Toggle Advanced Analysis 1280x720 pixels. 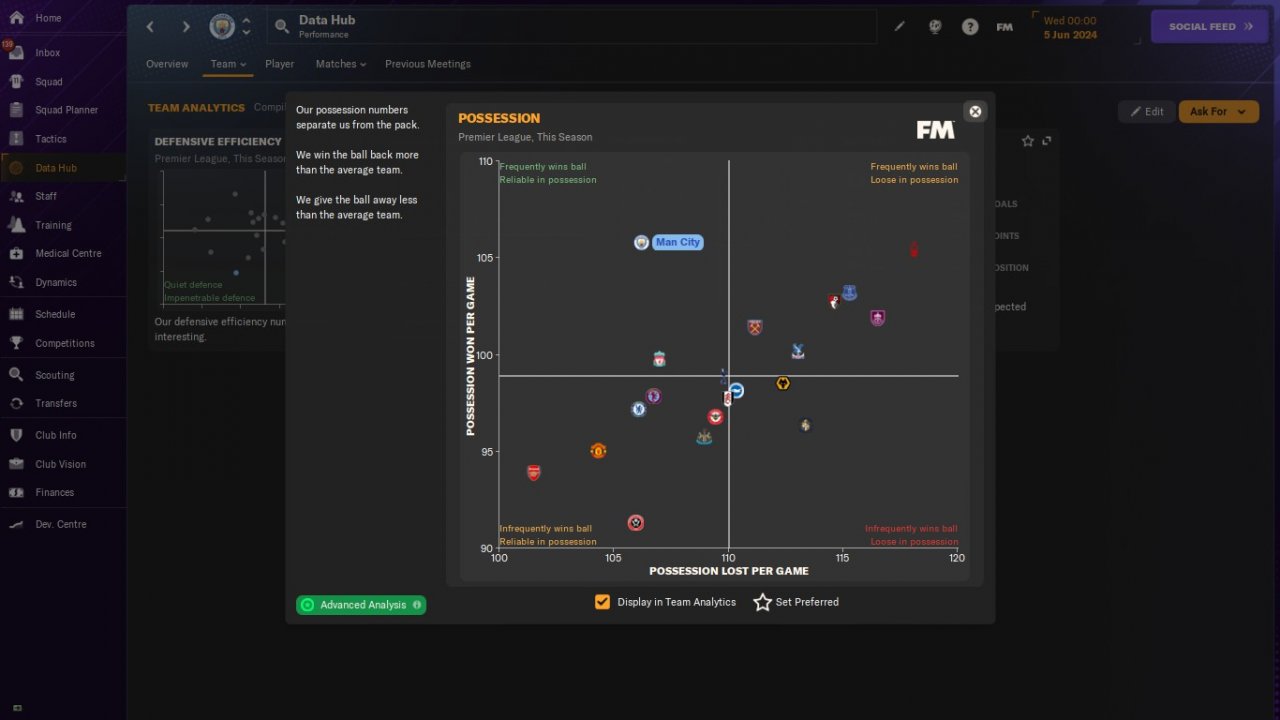point(361,605)
